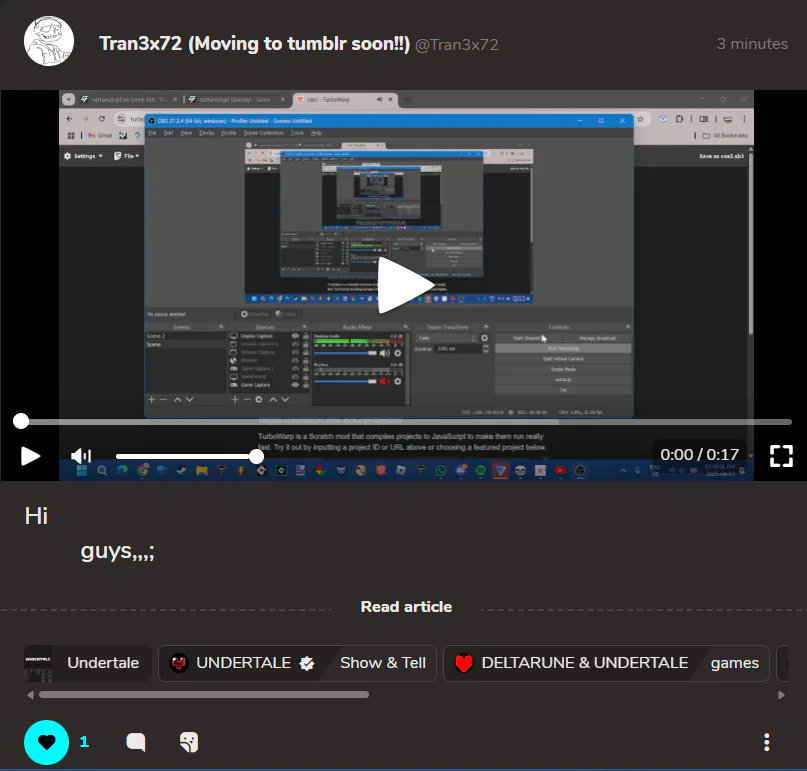Click the left arrow of the tag scroller
The height and width of the screenshot is (771, 807).
[x=30, y=695]
